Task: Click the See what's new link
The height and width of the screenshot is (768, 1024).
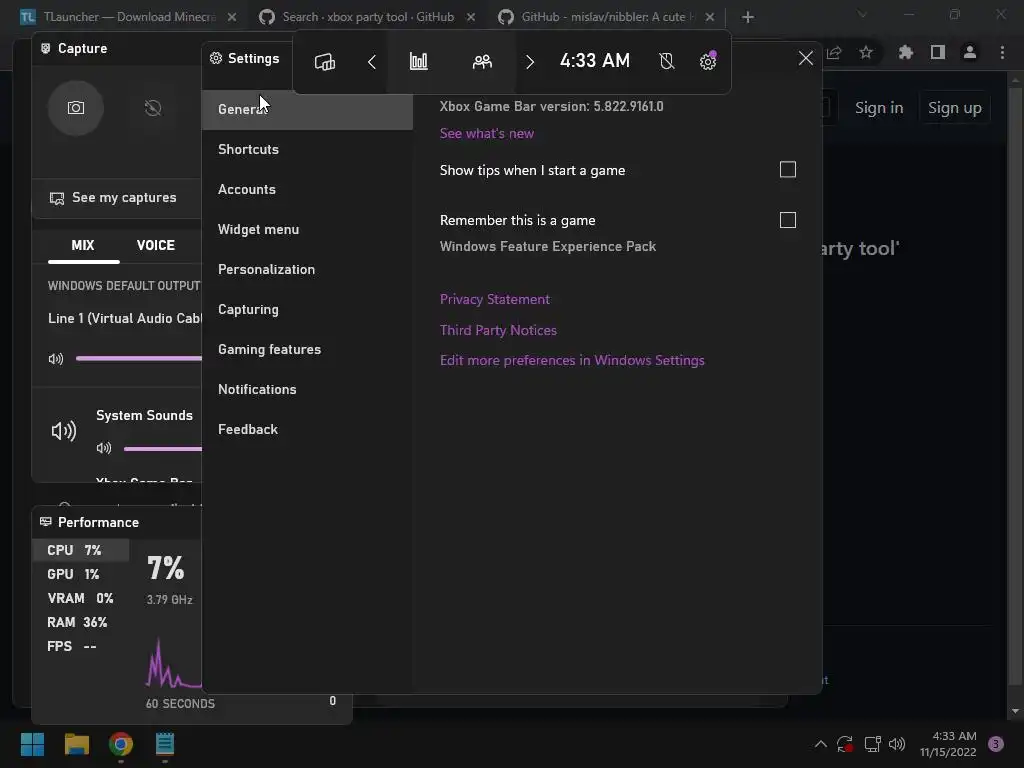Action: click(487, 133)
